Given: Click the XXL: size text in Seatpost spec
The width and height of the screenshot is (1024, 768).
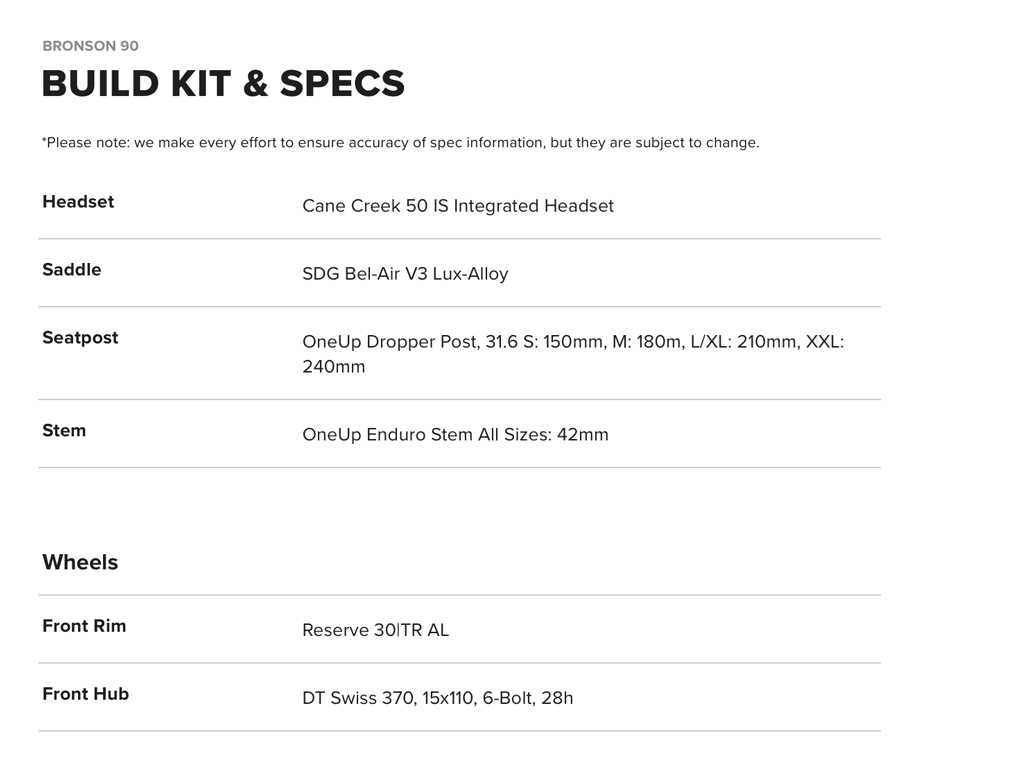Looking at the screenshot, I should tap(825, 342).
